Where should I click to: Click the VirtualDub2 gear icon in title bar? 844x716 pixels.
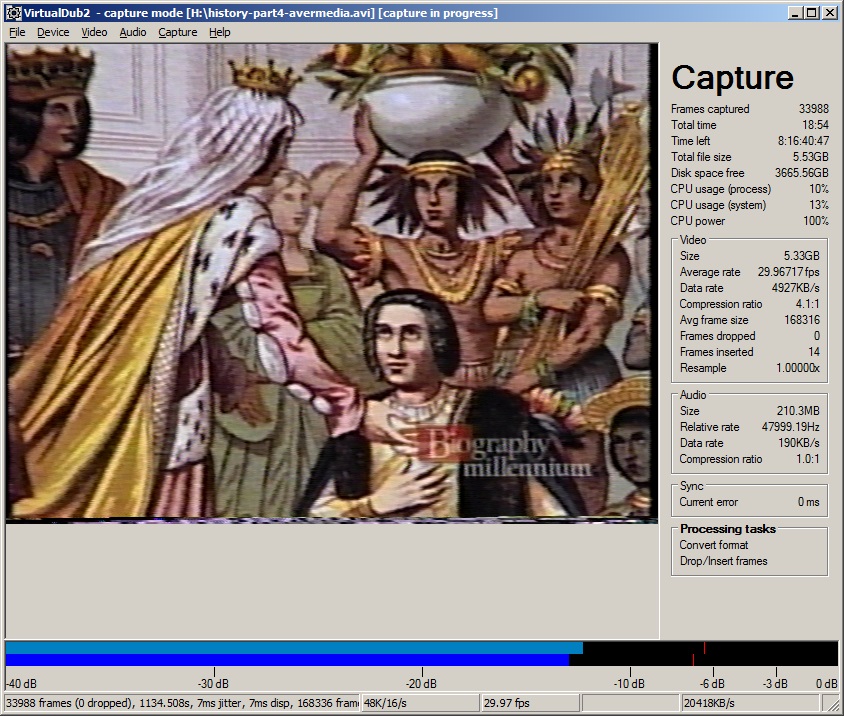(x=13, y=13)
